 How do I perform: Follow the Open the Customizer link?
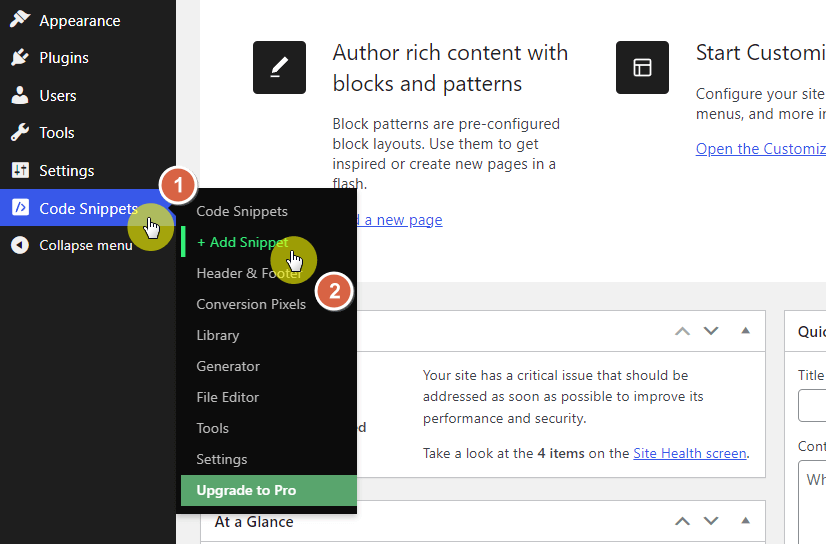pyautogui.click(x=761, y=149)
